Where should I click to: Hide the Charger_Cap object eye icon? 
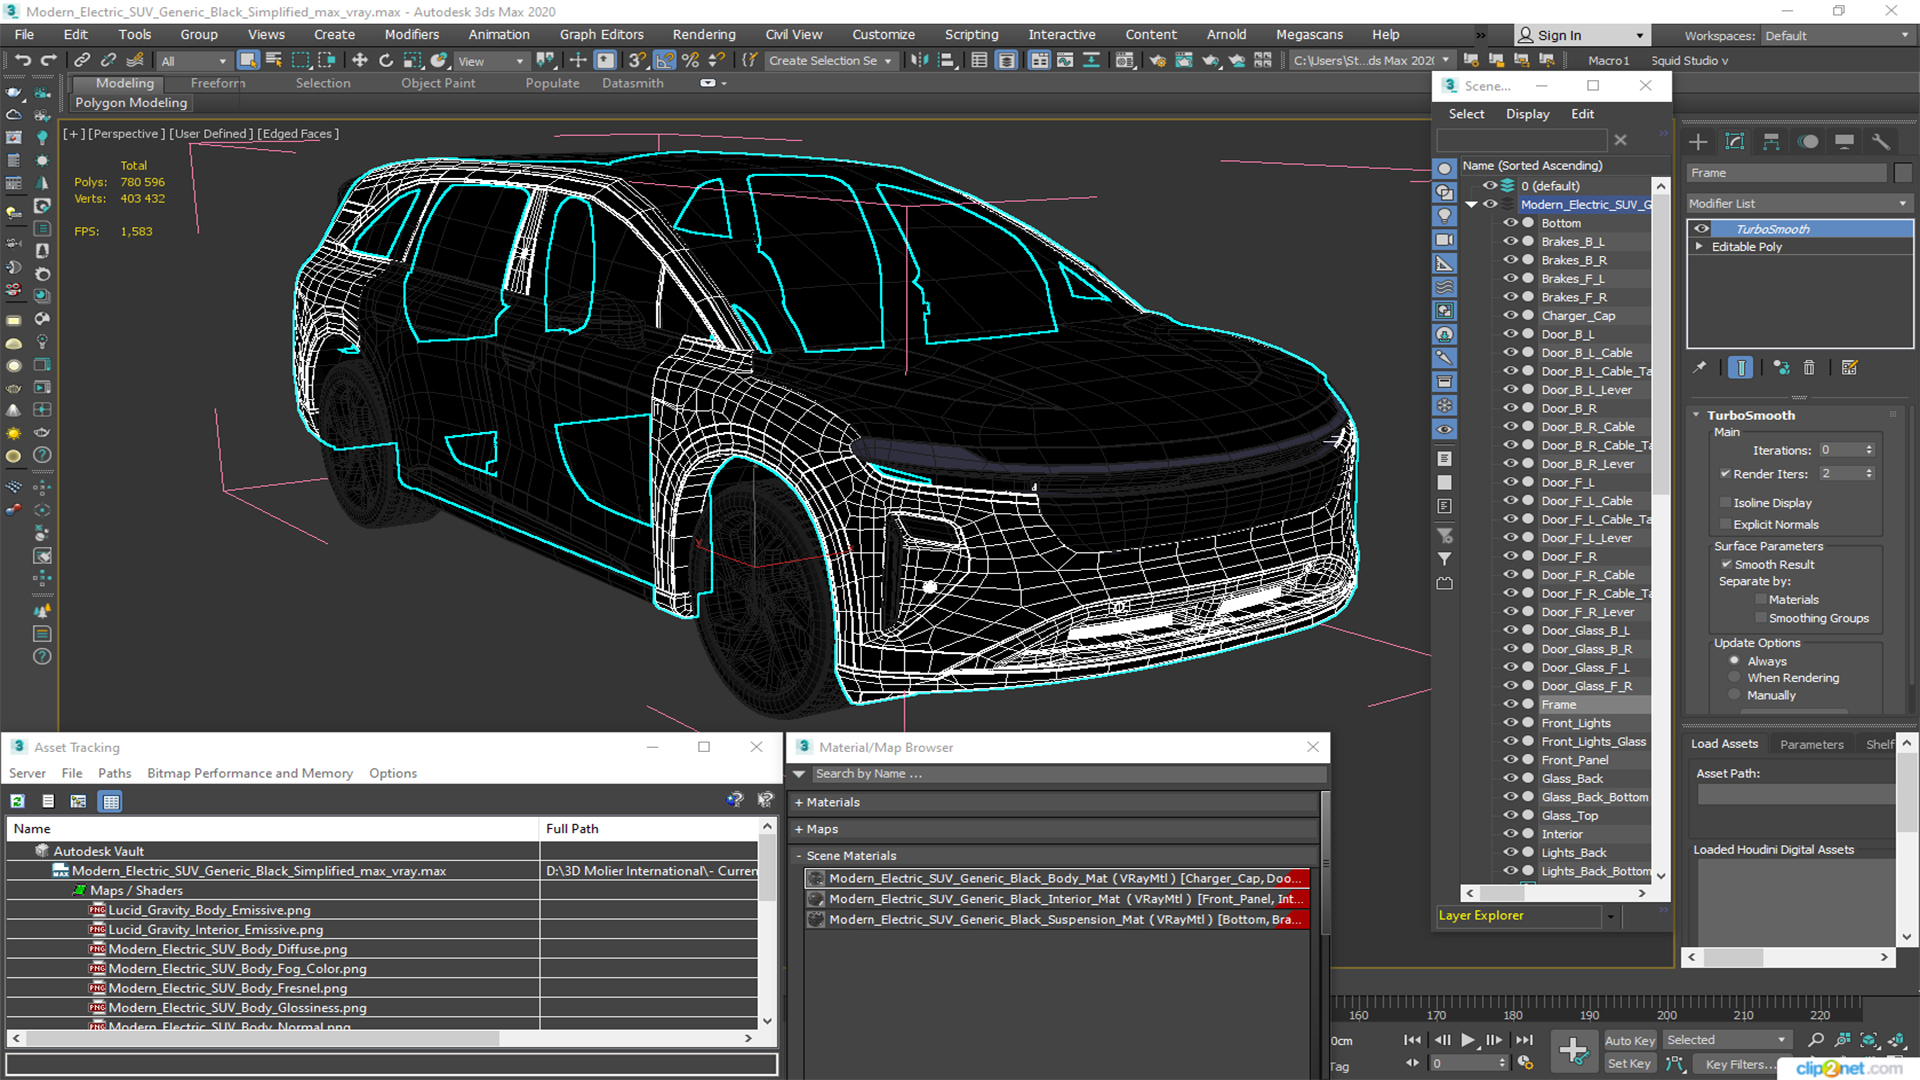coord(1510,315)
